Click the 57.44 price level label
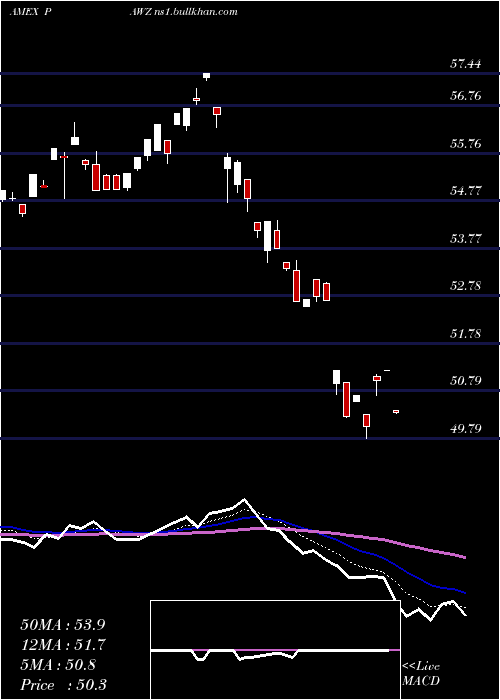The image size is (500, 700). tap(465, 64)
